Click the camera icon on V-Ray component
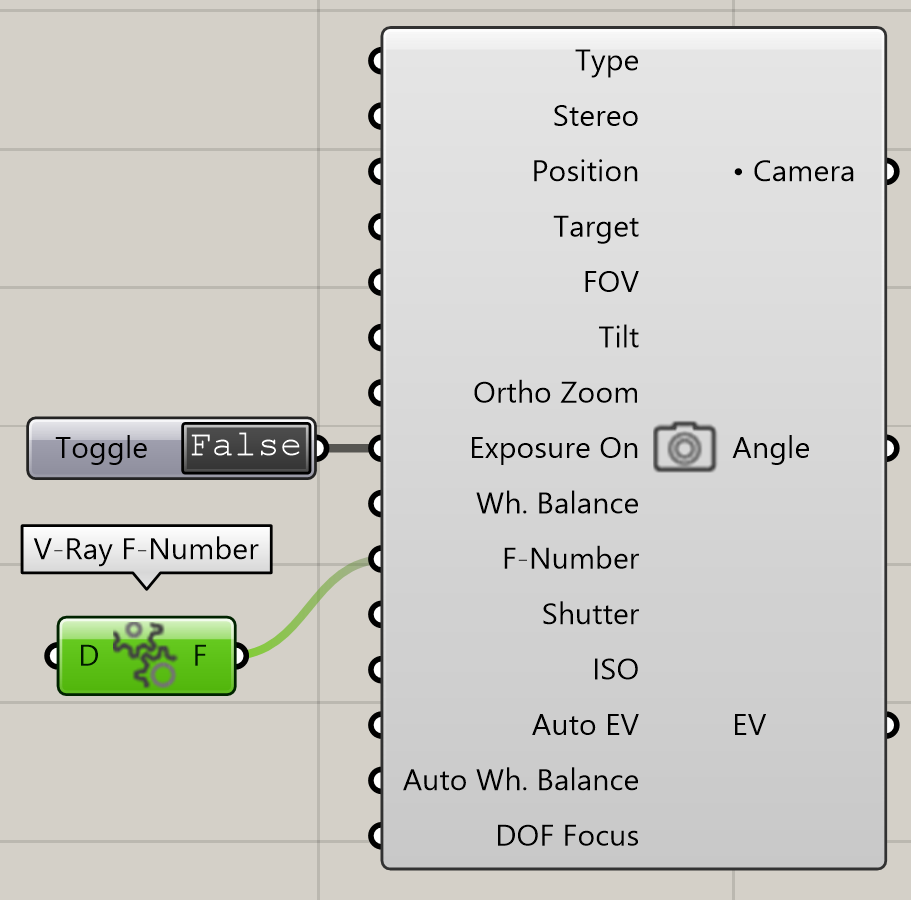Image resolution: width=911 pixels, height=900 pixels. tap(684, 447)
